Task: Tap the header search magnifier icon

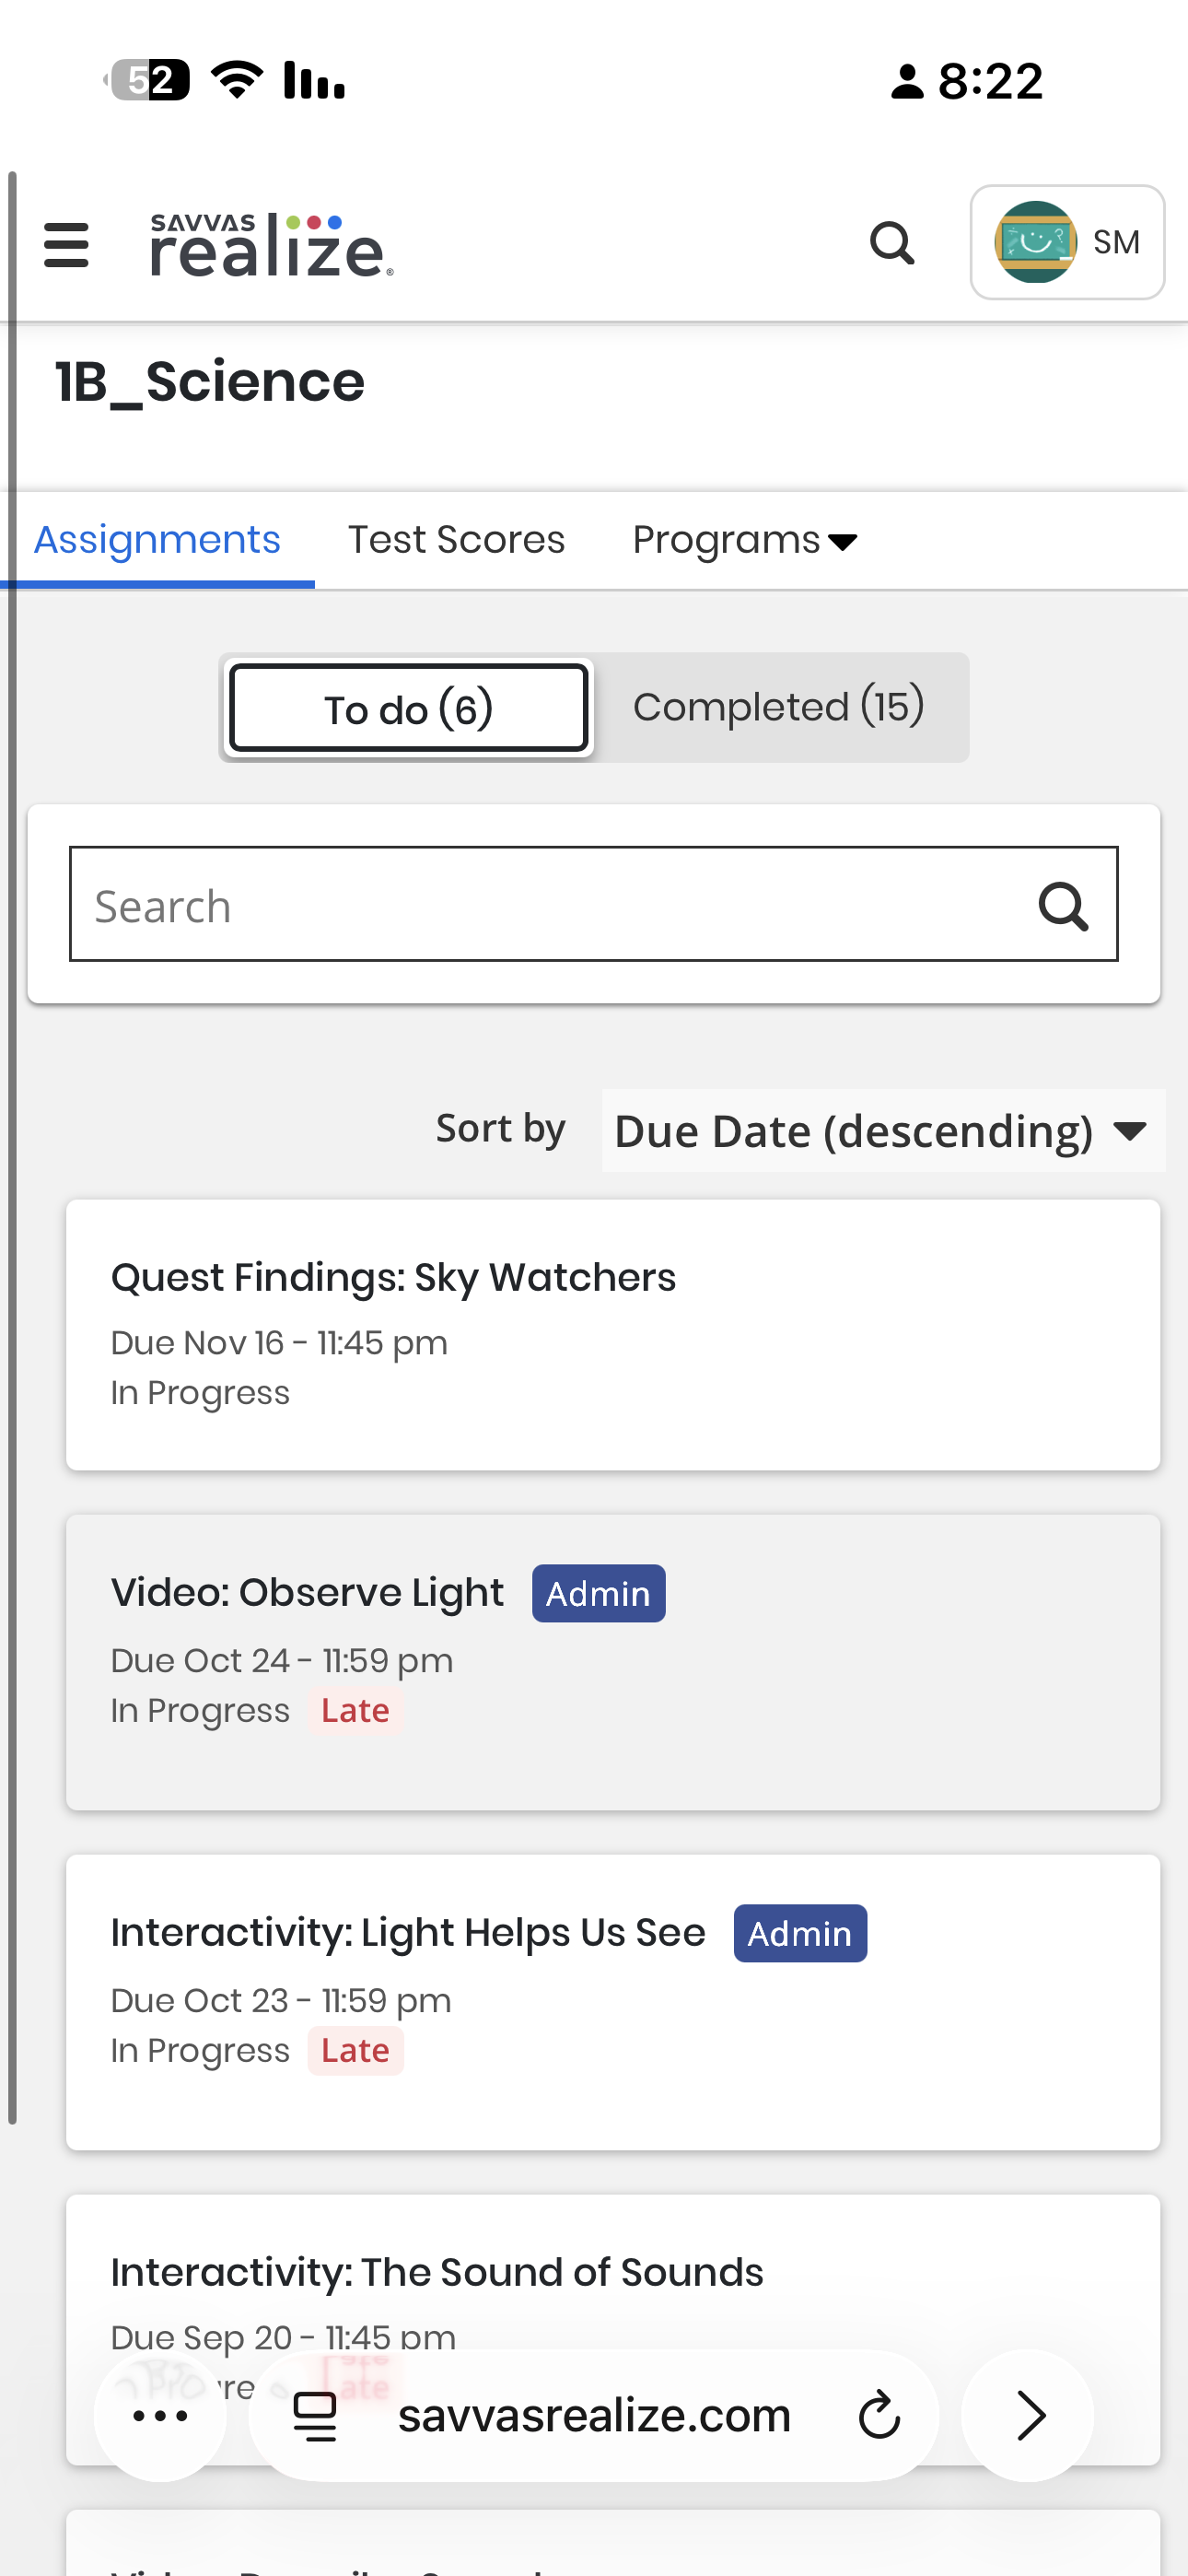Action: click(891, 243)
